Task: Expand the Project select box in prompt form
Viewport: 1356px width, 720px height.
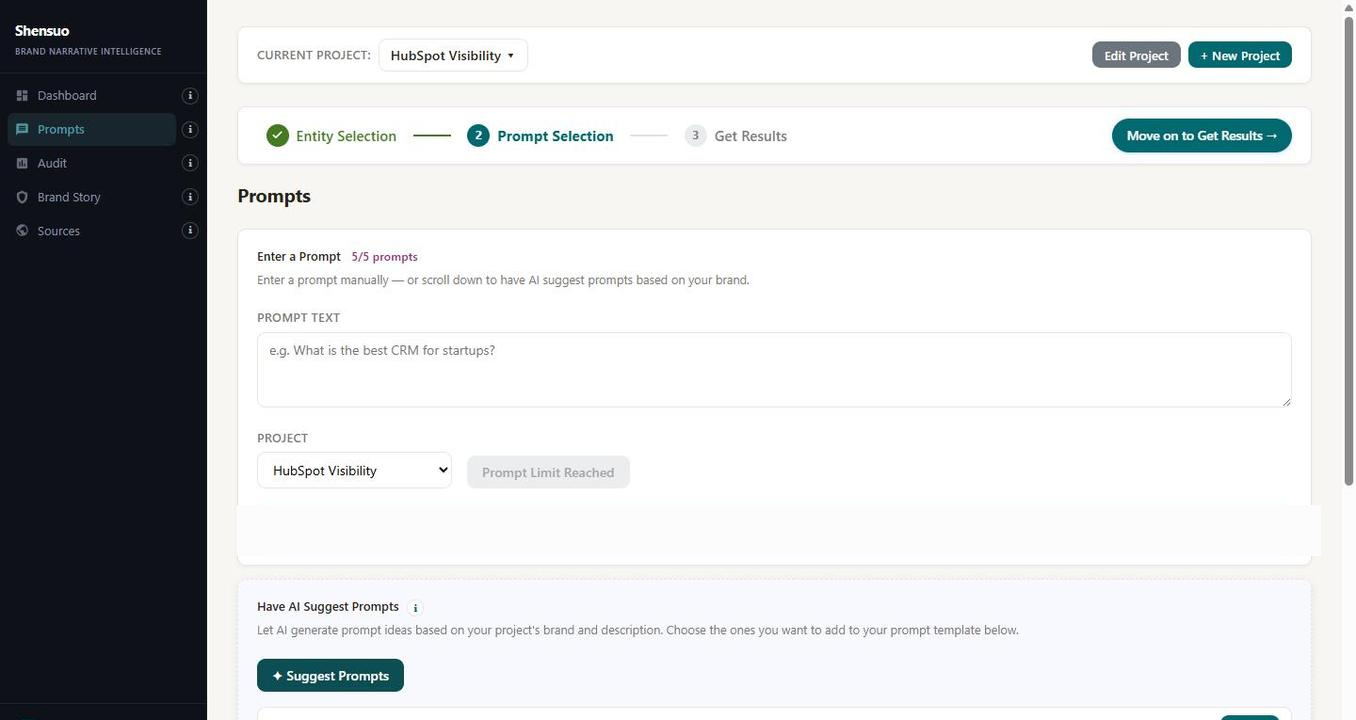Action: pos(354,471)
